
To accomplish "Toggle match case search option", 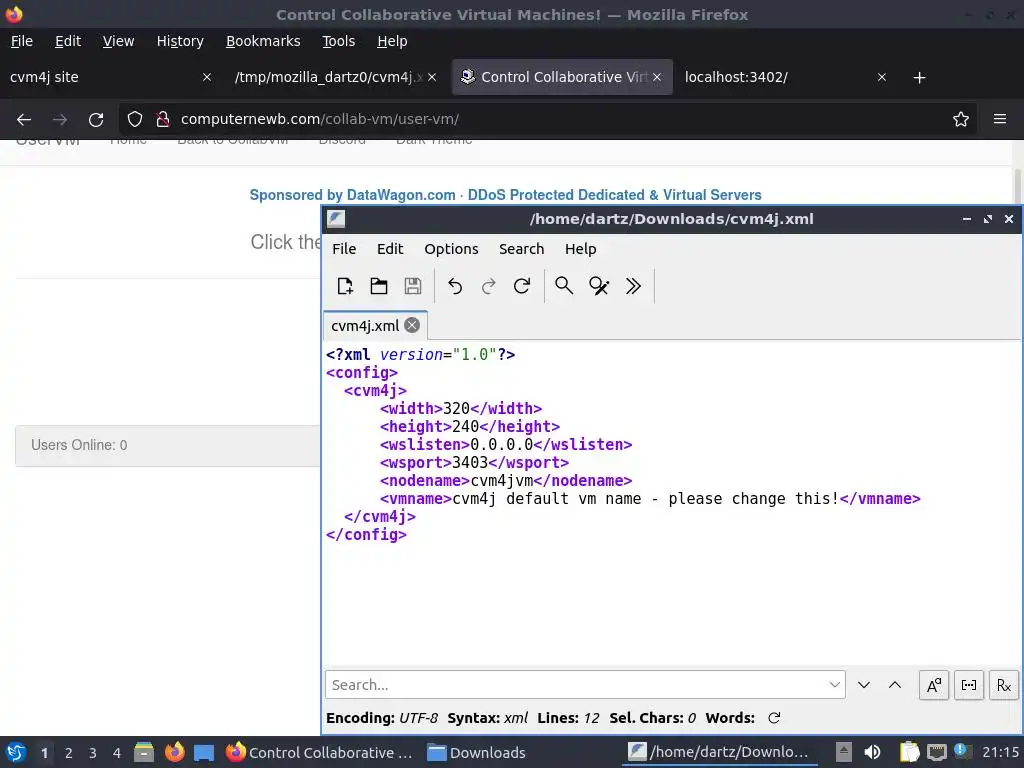I will coord(934,685).
